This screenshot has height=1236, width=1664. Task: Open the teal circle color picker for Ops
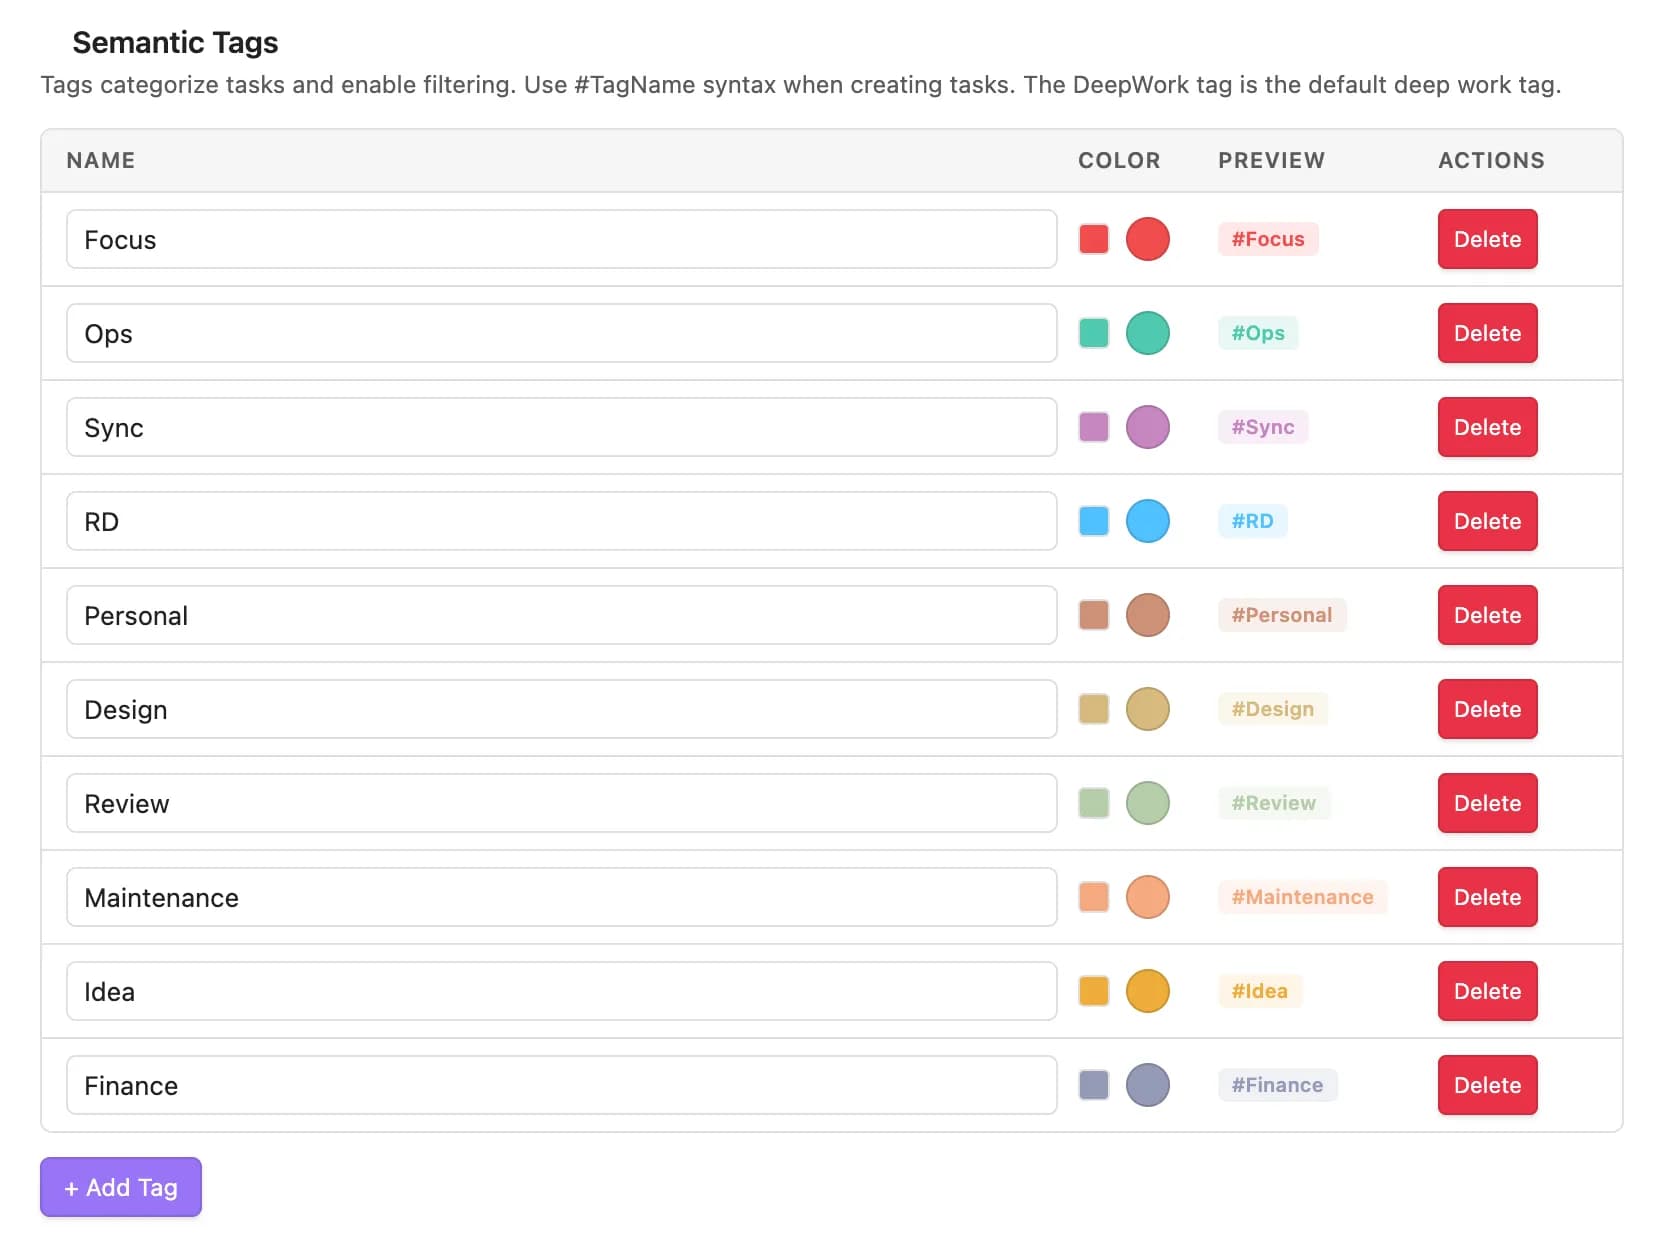coord(1147,333)
